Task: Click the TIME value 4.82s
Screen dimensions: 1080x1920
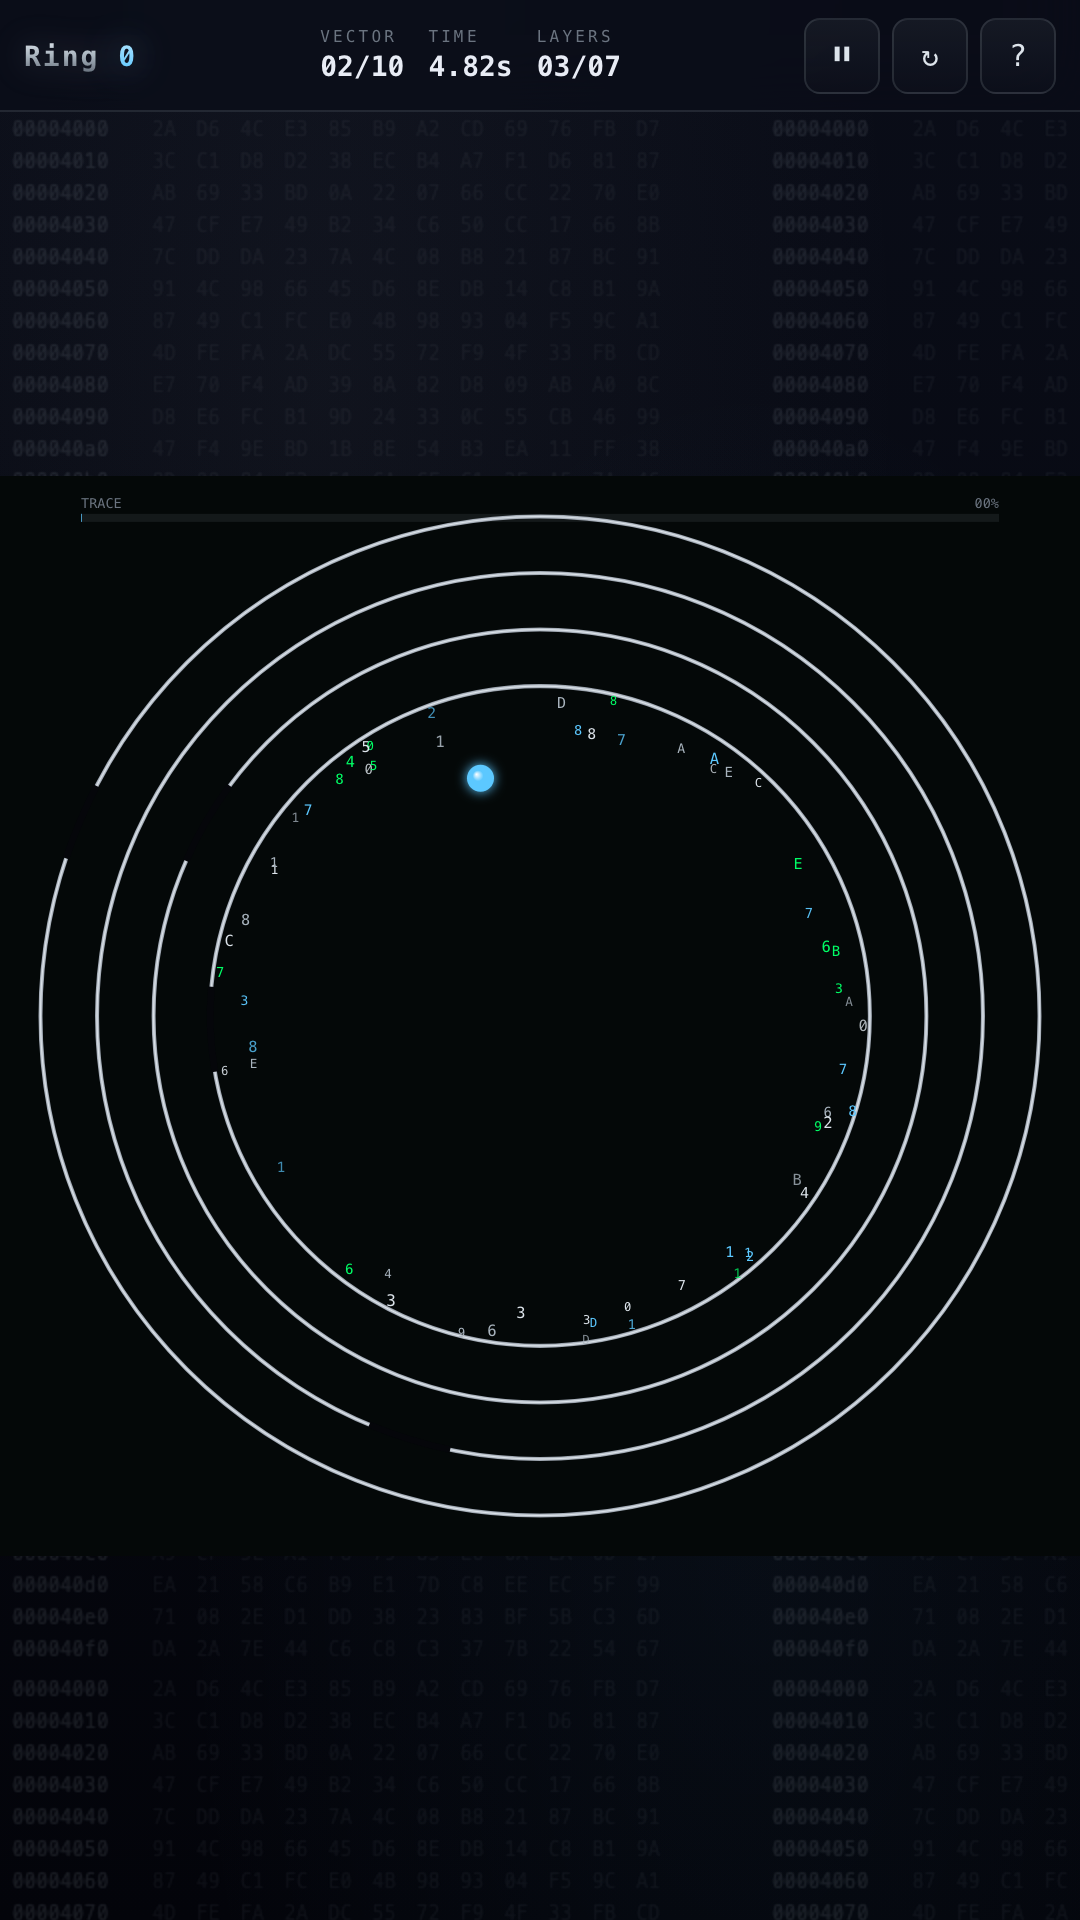Action: point(470,67)
